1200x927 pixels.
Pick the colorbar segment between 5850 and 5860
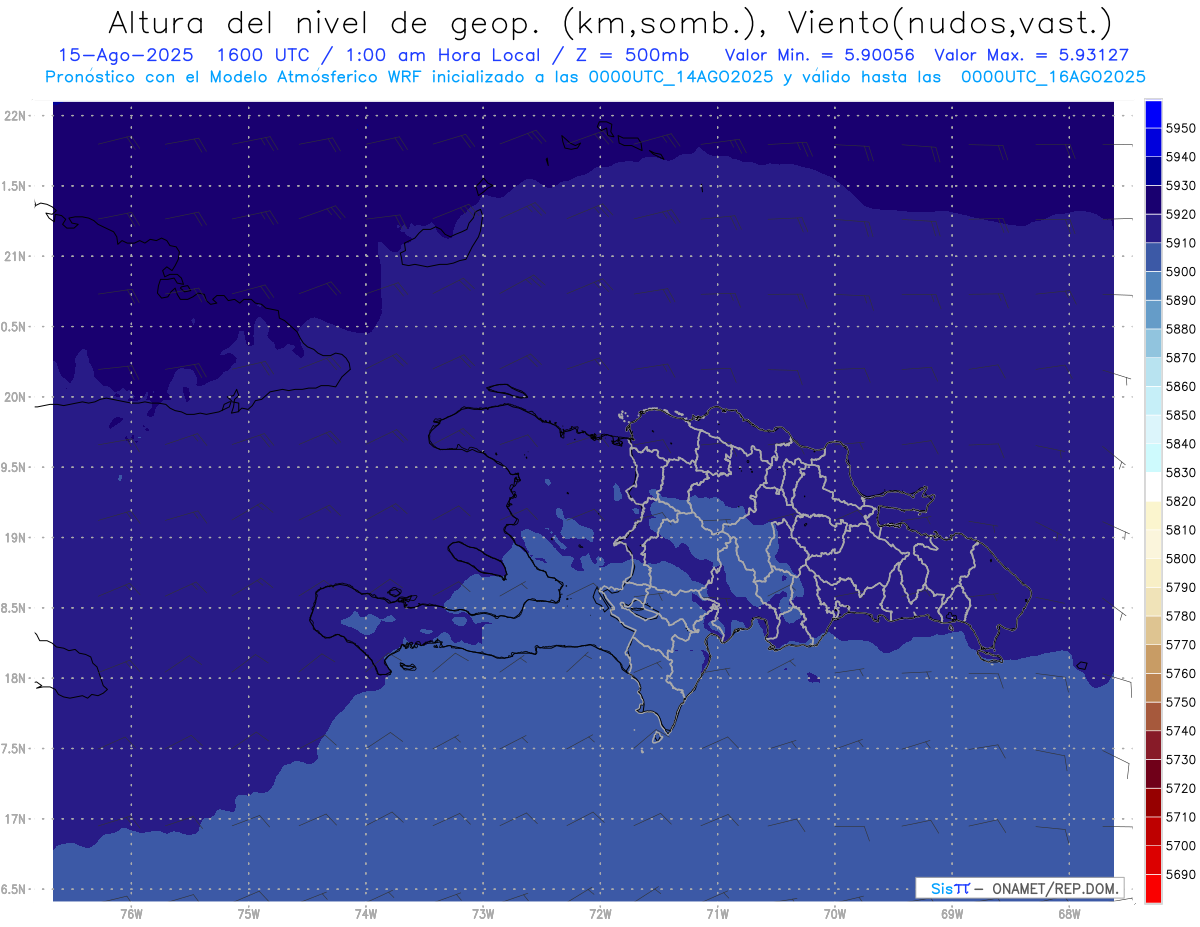(1152, 400)
